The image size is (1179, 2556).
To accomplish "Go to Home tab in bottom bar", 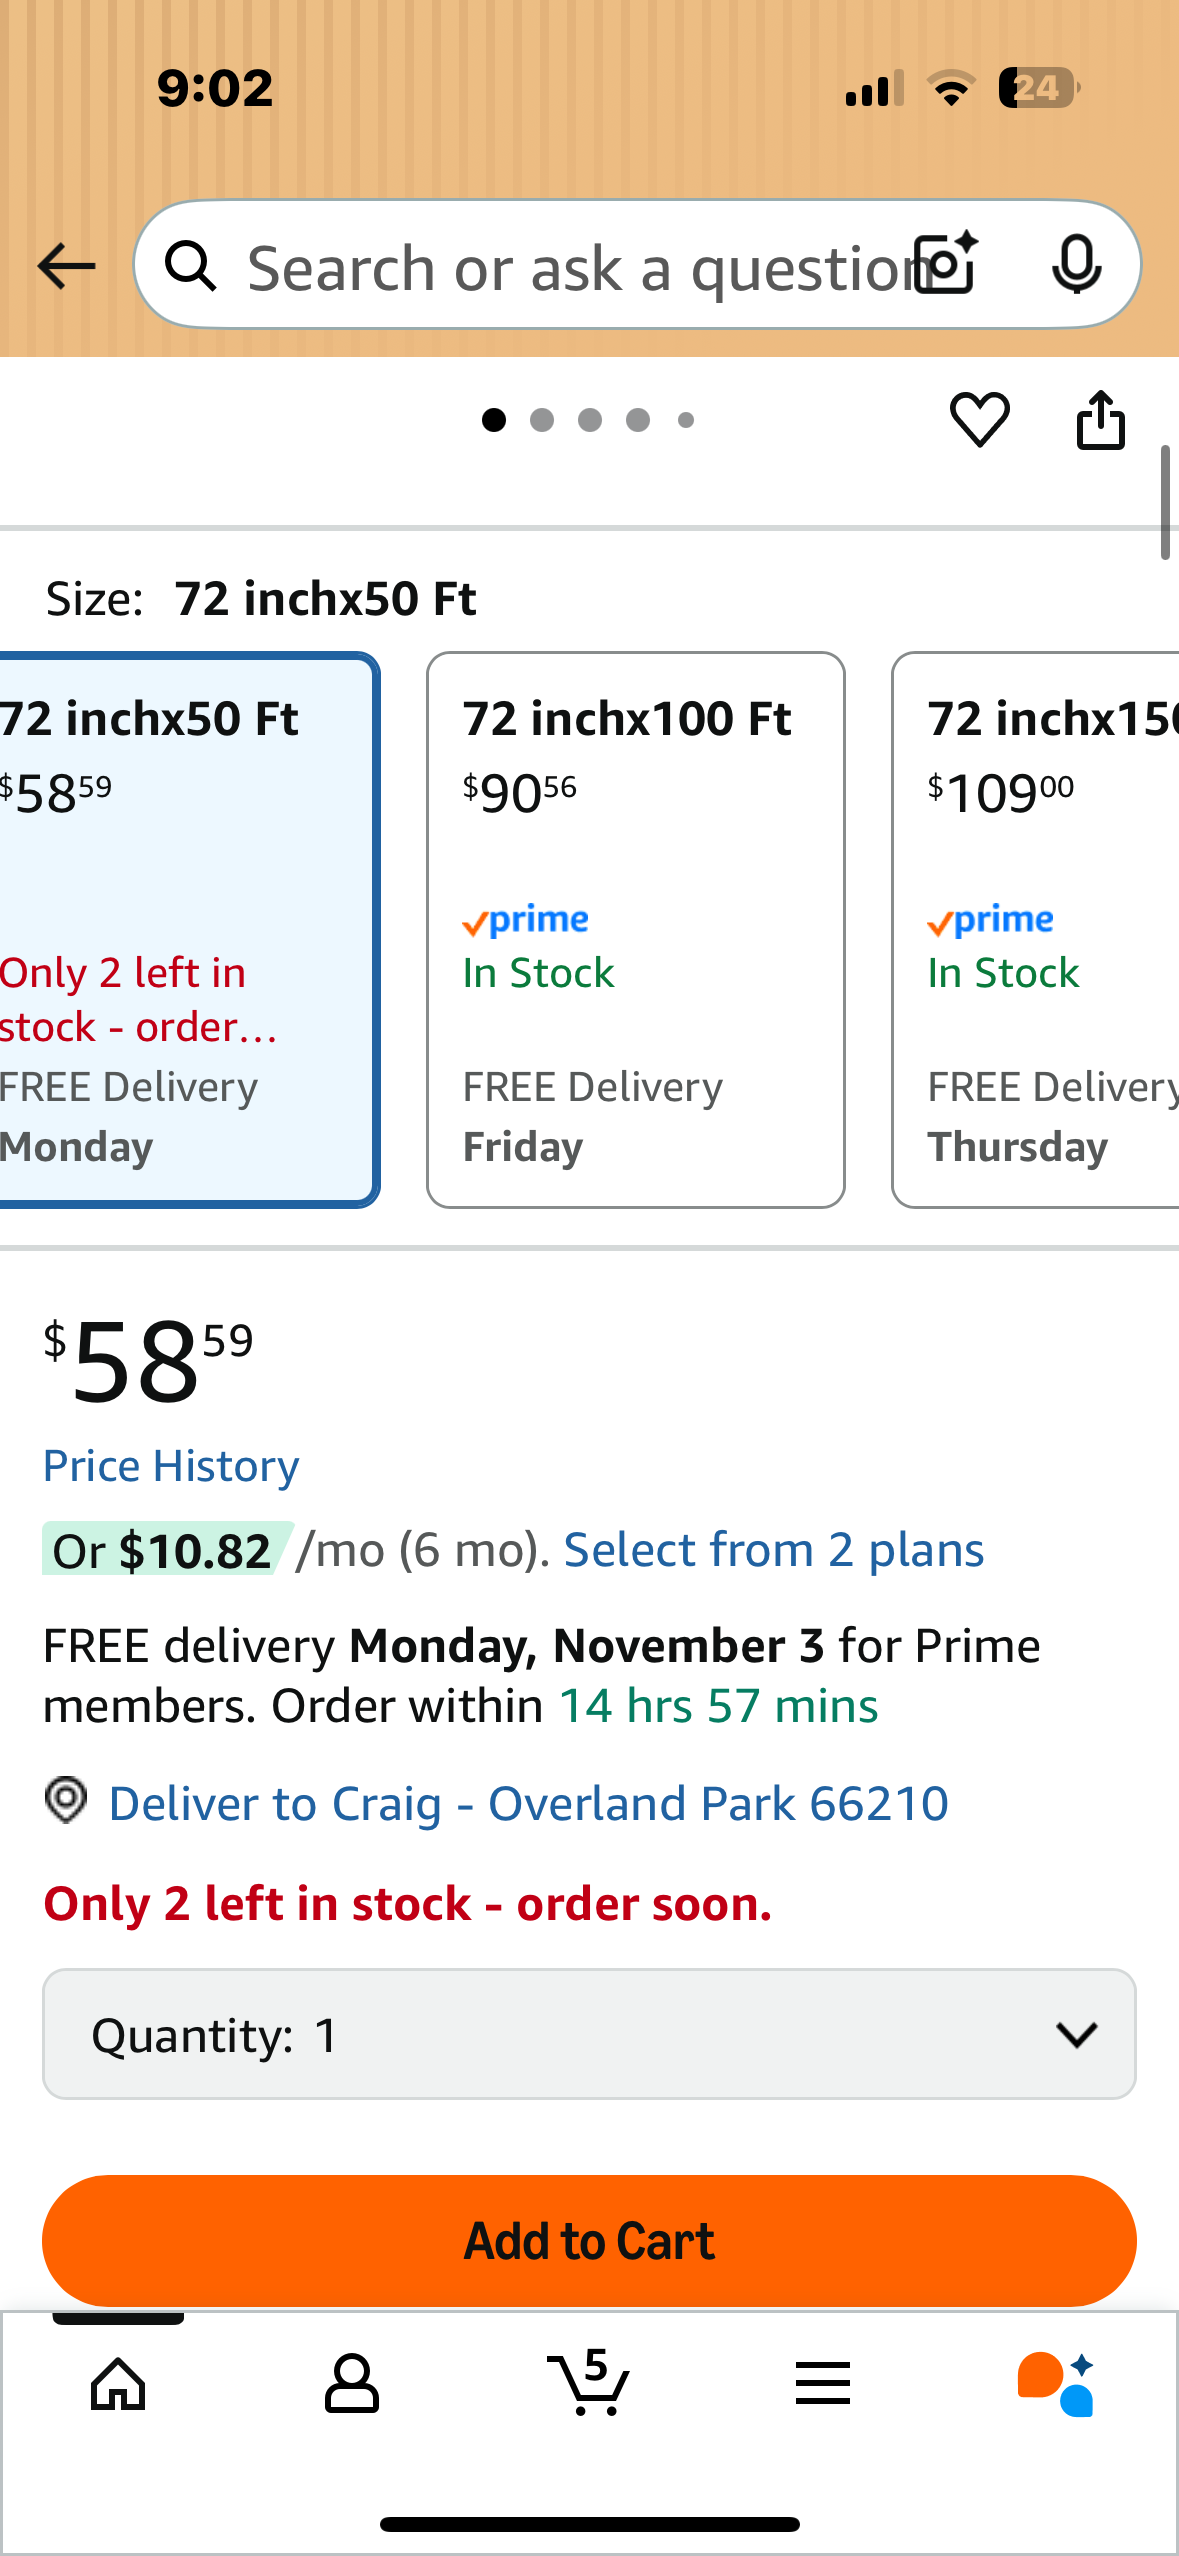I will pos(118,2384).
